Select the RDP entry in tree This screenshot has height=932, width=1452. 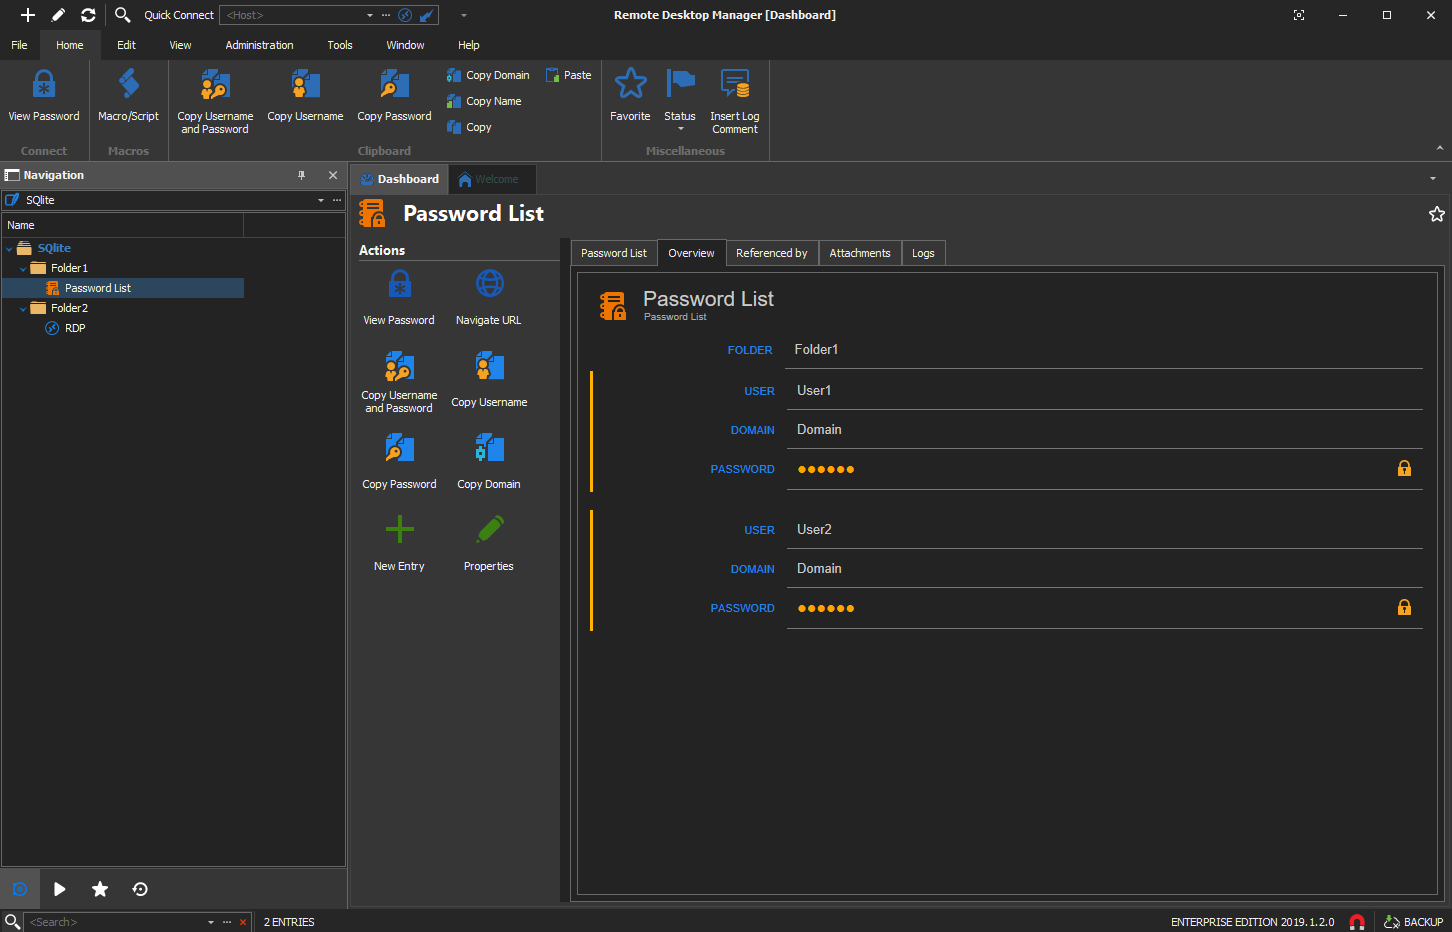[75, 328]
